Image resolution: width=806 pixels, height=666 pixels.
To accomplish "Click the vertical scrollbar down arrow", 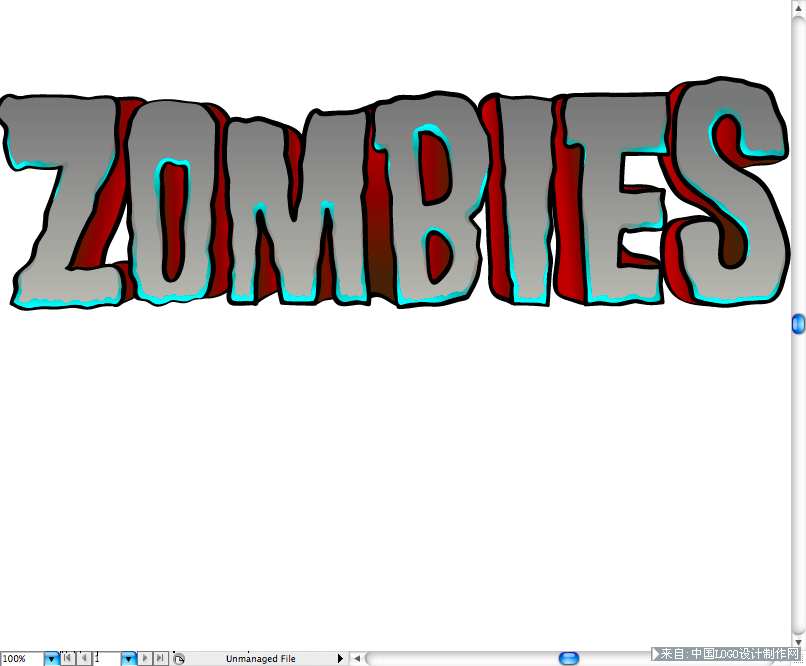I will pyautogui.click(x=798, y=642).
